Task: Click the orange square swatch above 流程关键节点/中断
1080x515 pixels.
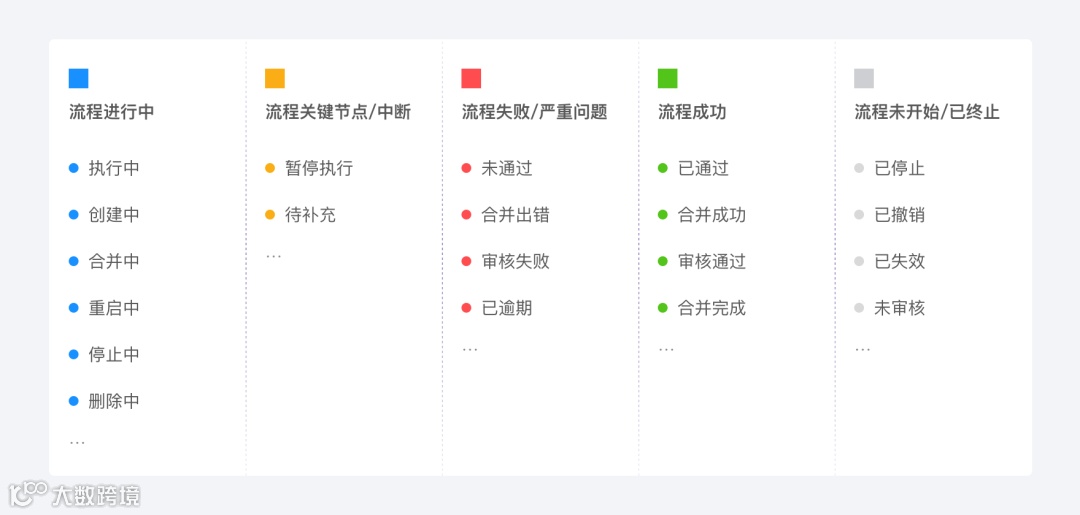Action: click(x=275, y=78)
